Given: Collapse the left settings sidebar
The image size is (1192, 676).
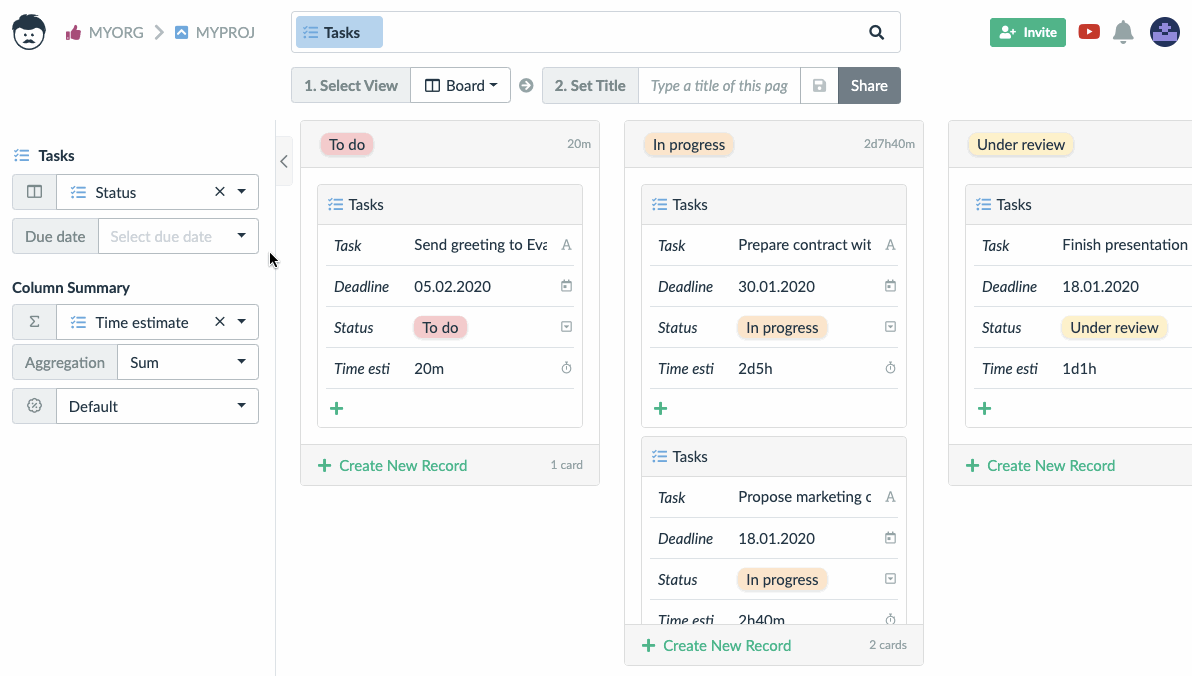Looking at the screenshot, I should point(284,161).
